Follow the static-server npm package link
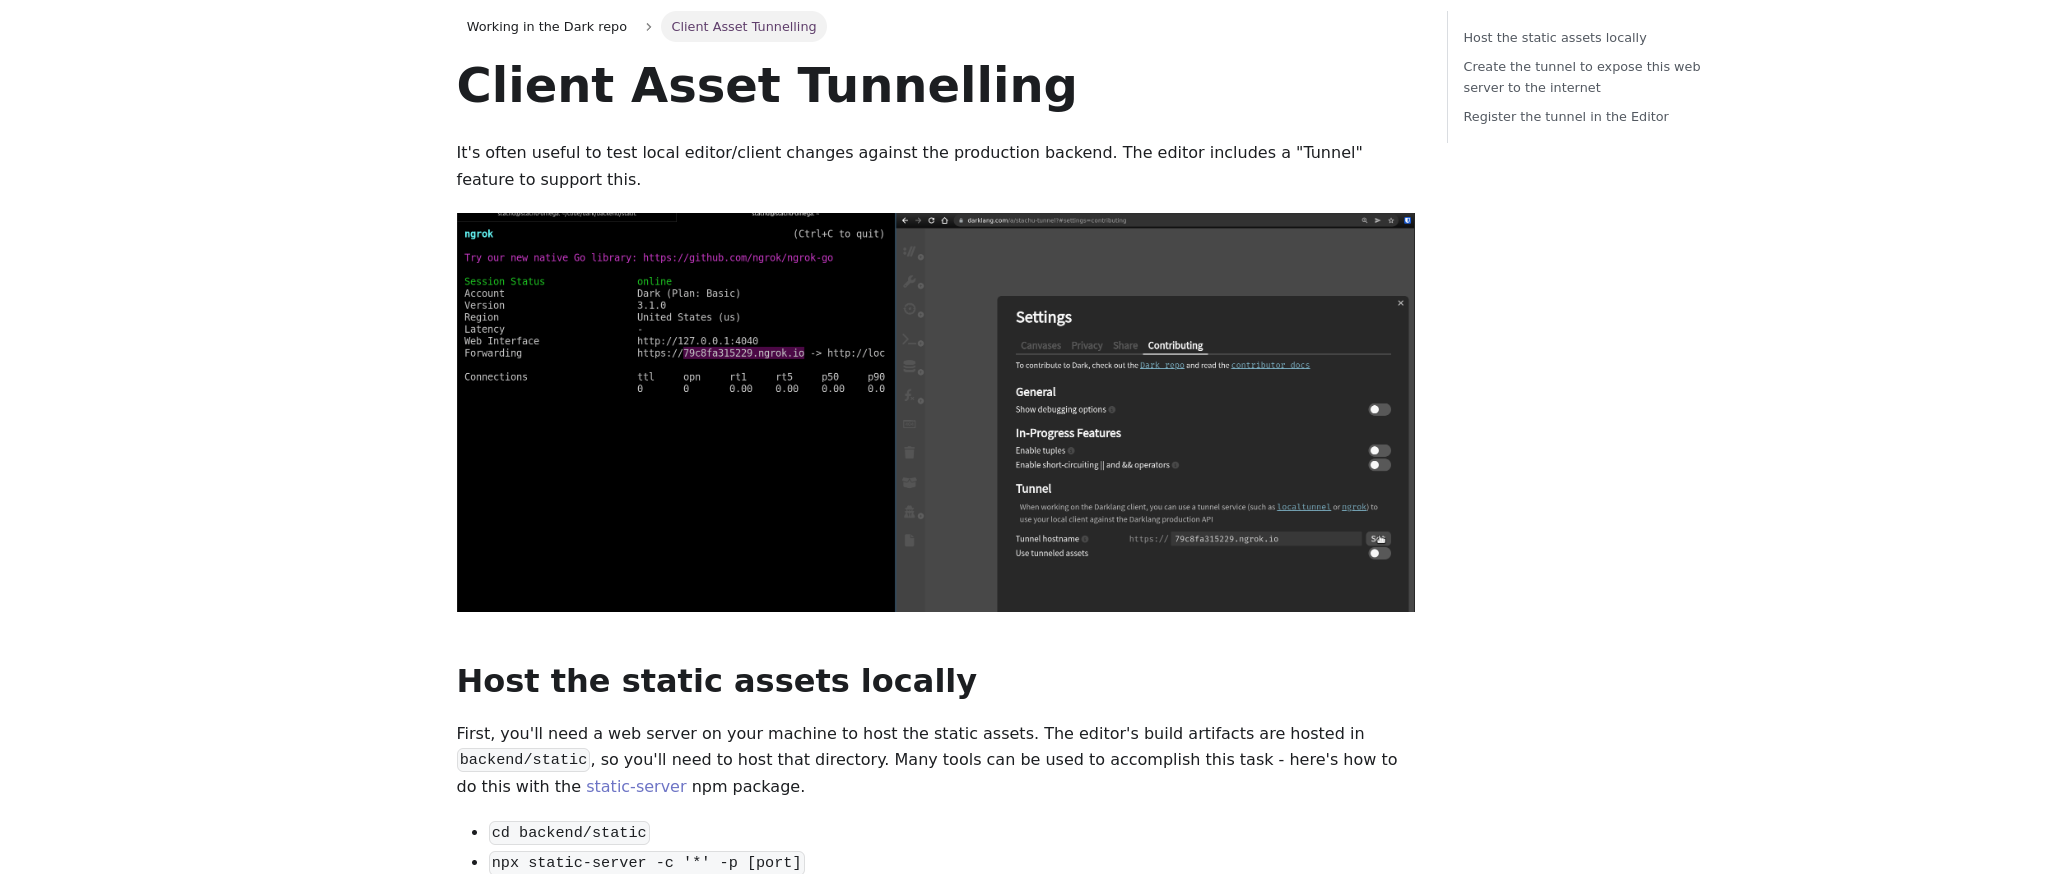 coord(636,786)
